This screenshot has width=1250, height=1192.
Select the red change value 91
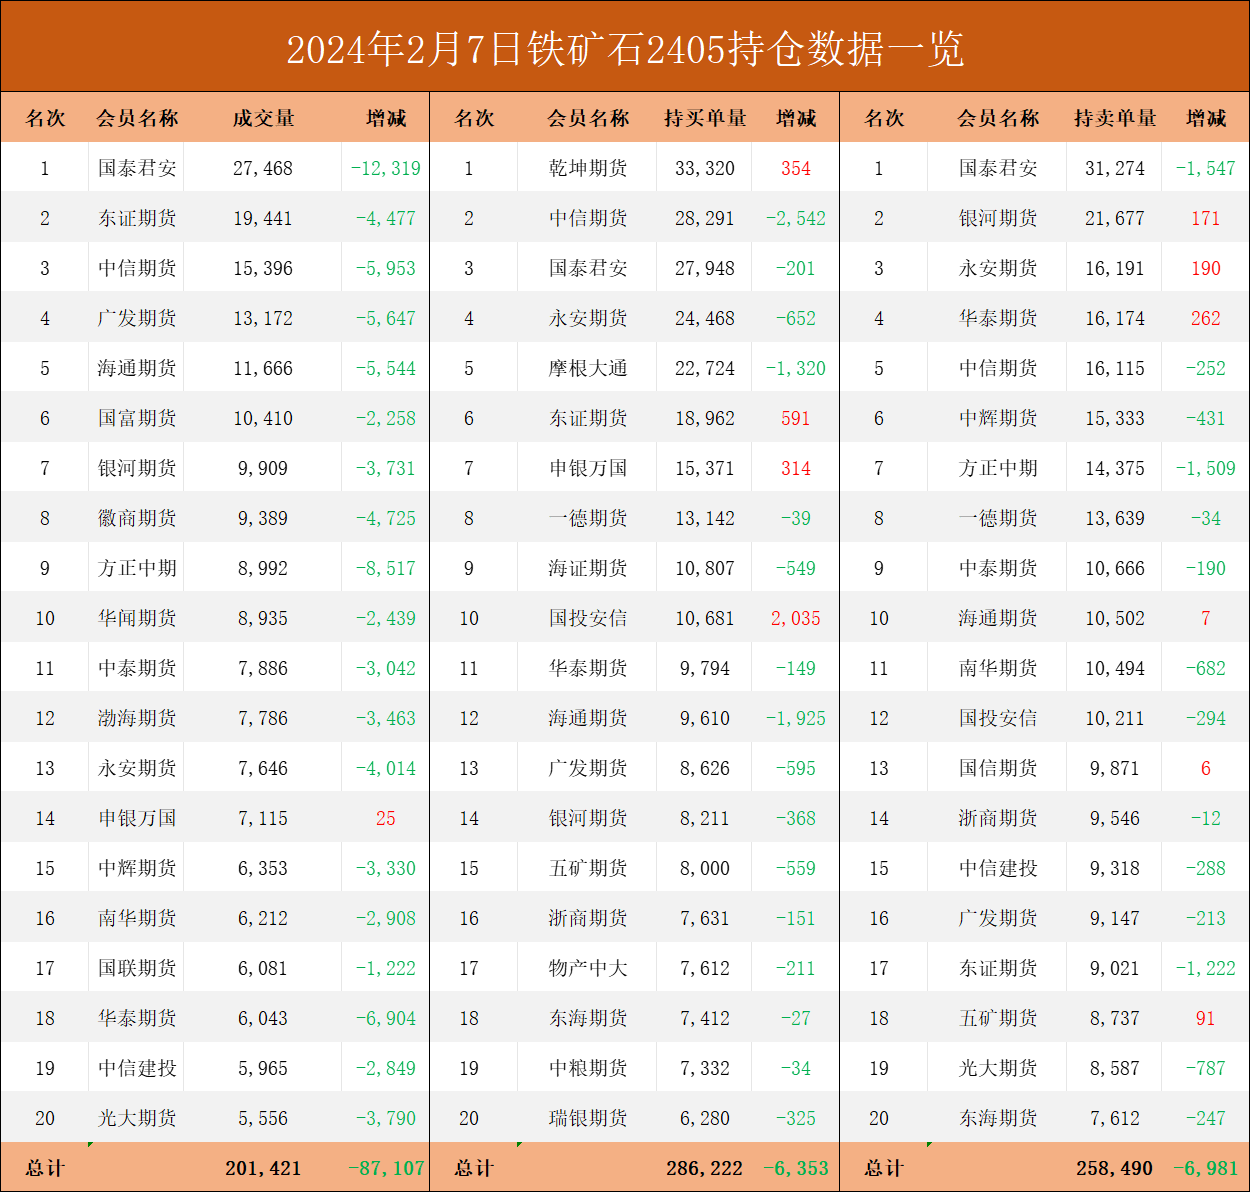tap(1206, 1018)
